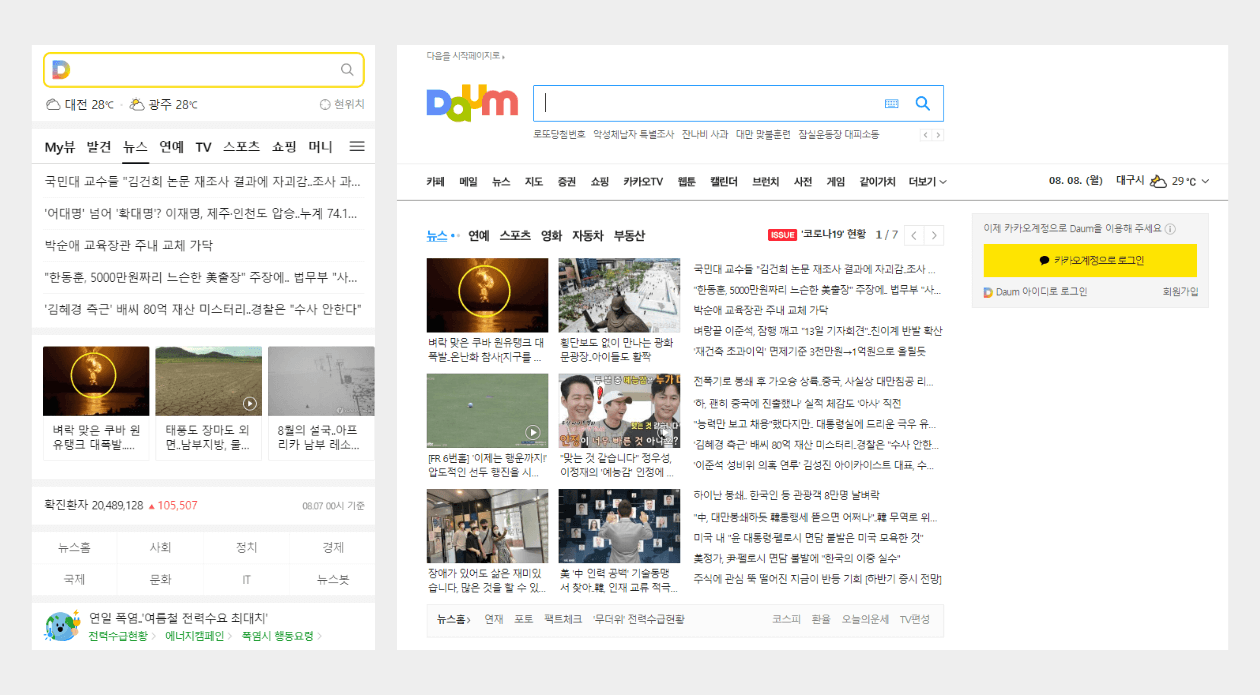Select the 연예 tab in mobile panel
Image resolution: width=1260 pixels, height=695 pixels.
(x=172, y=147)
